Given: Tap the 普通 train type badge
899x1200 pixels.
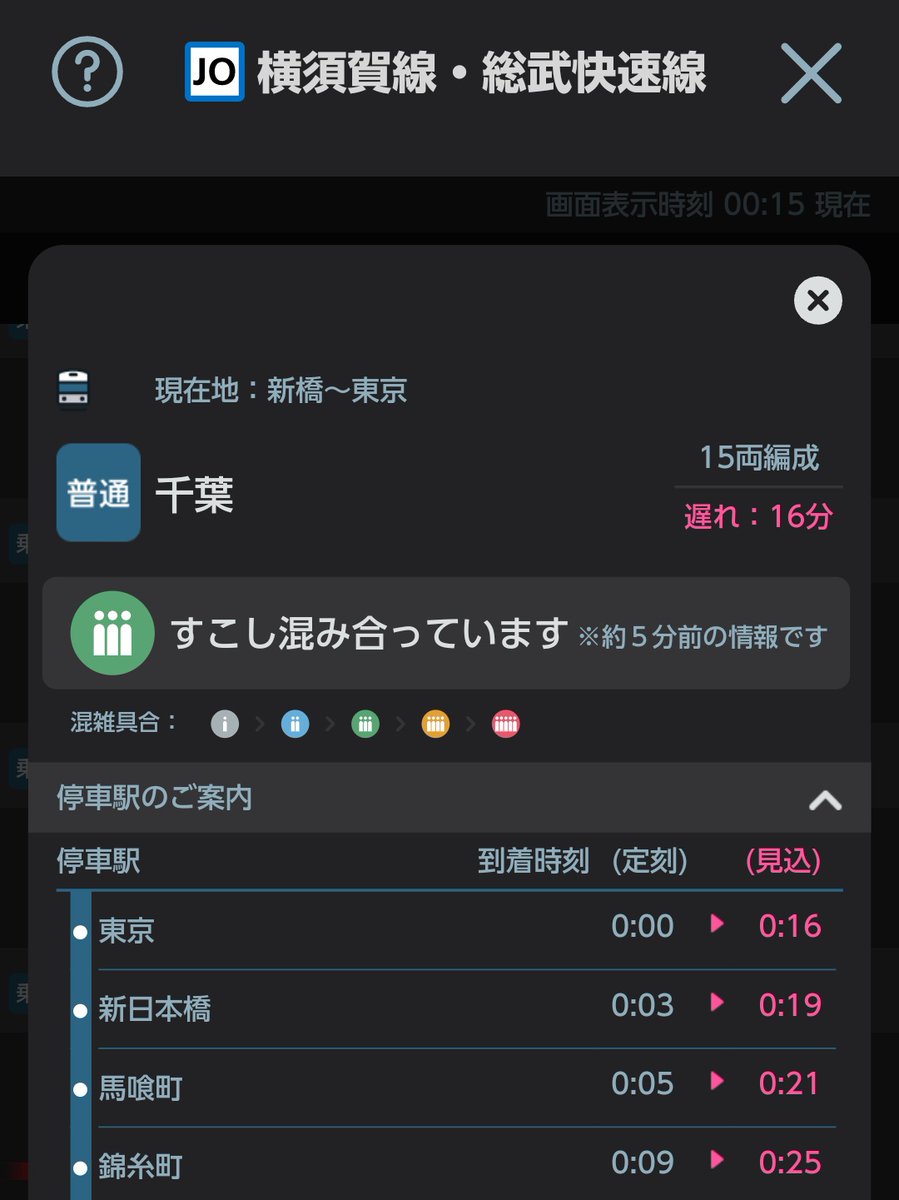Looking at the screenshot, I should pyautogui.click(x=98, y=493).
